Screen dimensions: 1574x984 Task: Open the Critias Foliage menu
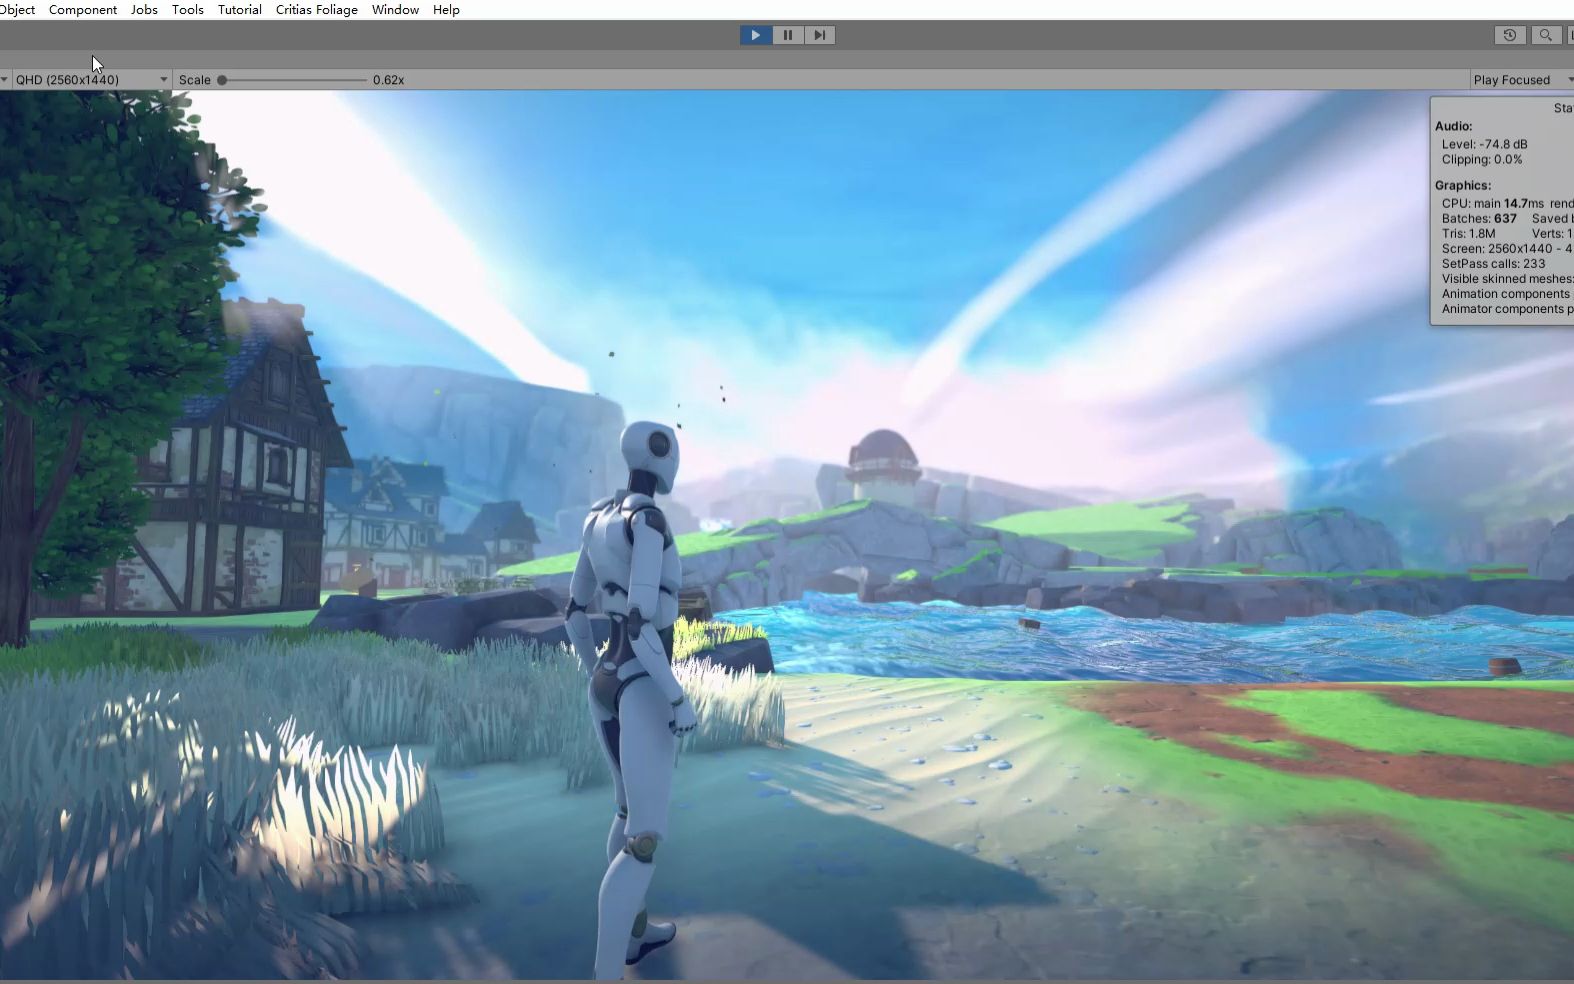coord(316,10)
